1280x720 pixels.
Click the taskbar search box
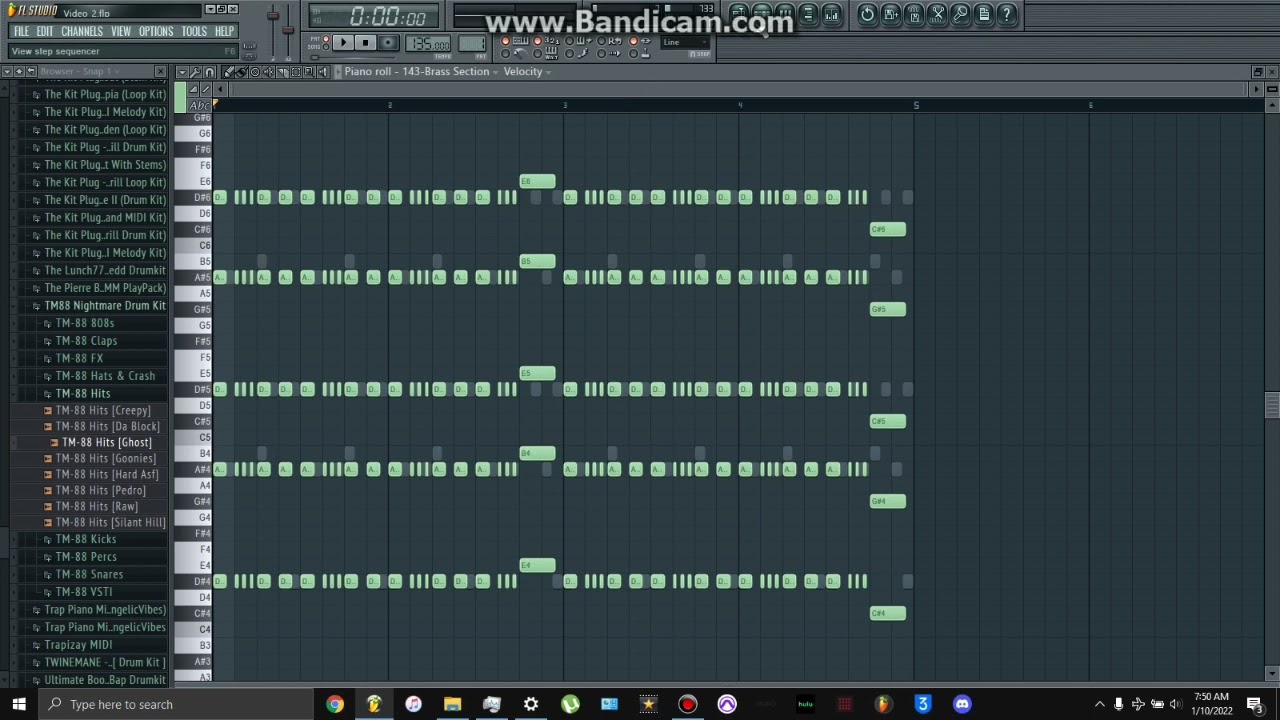[175, 704]
